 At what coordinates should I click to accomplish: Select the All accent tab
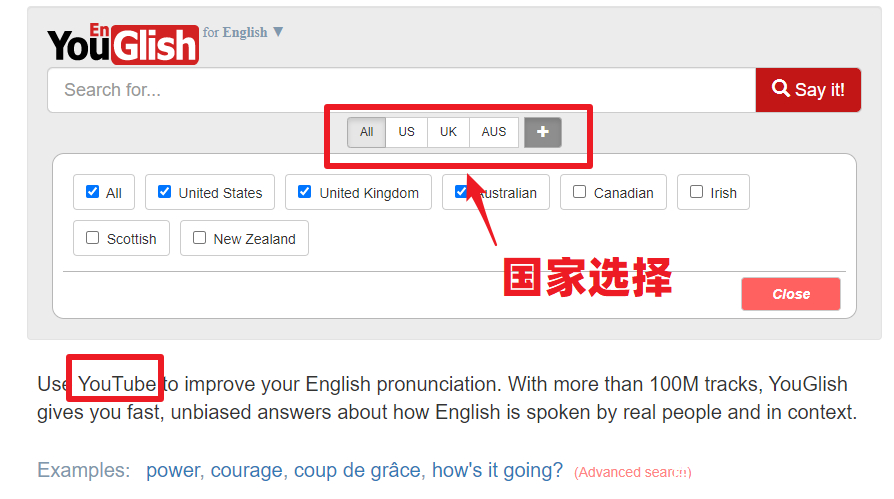coord(366,132)
